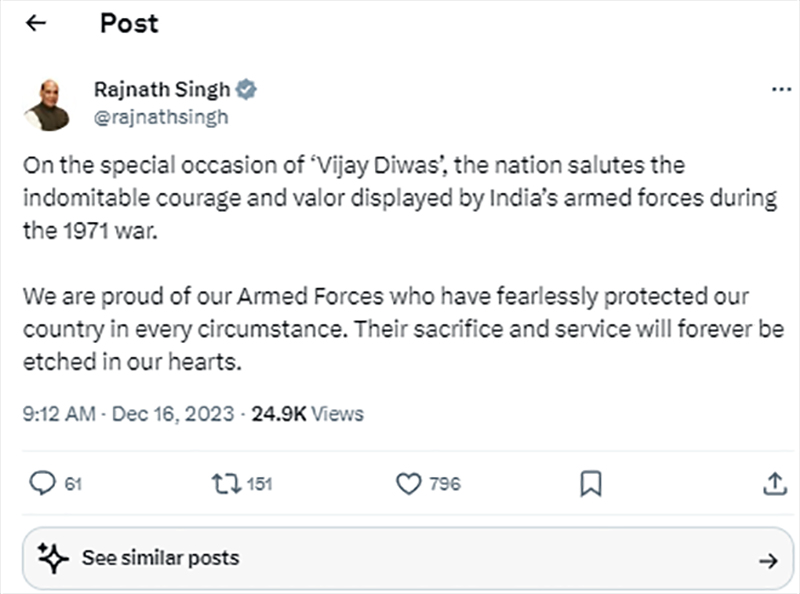
Task: Bookmark this post
Action: [x=591, y=484]
